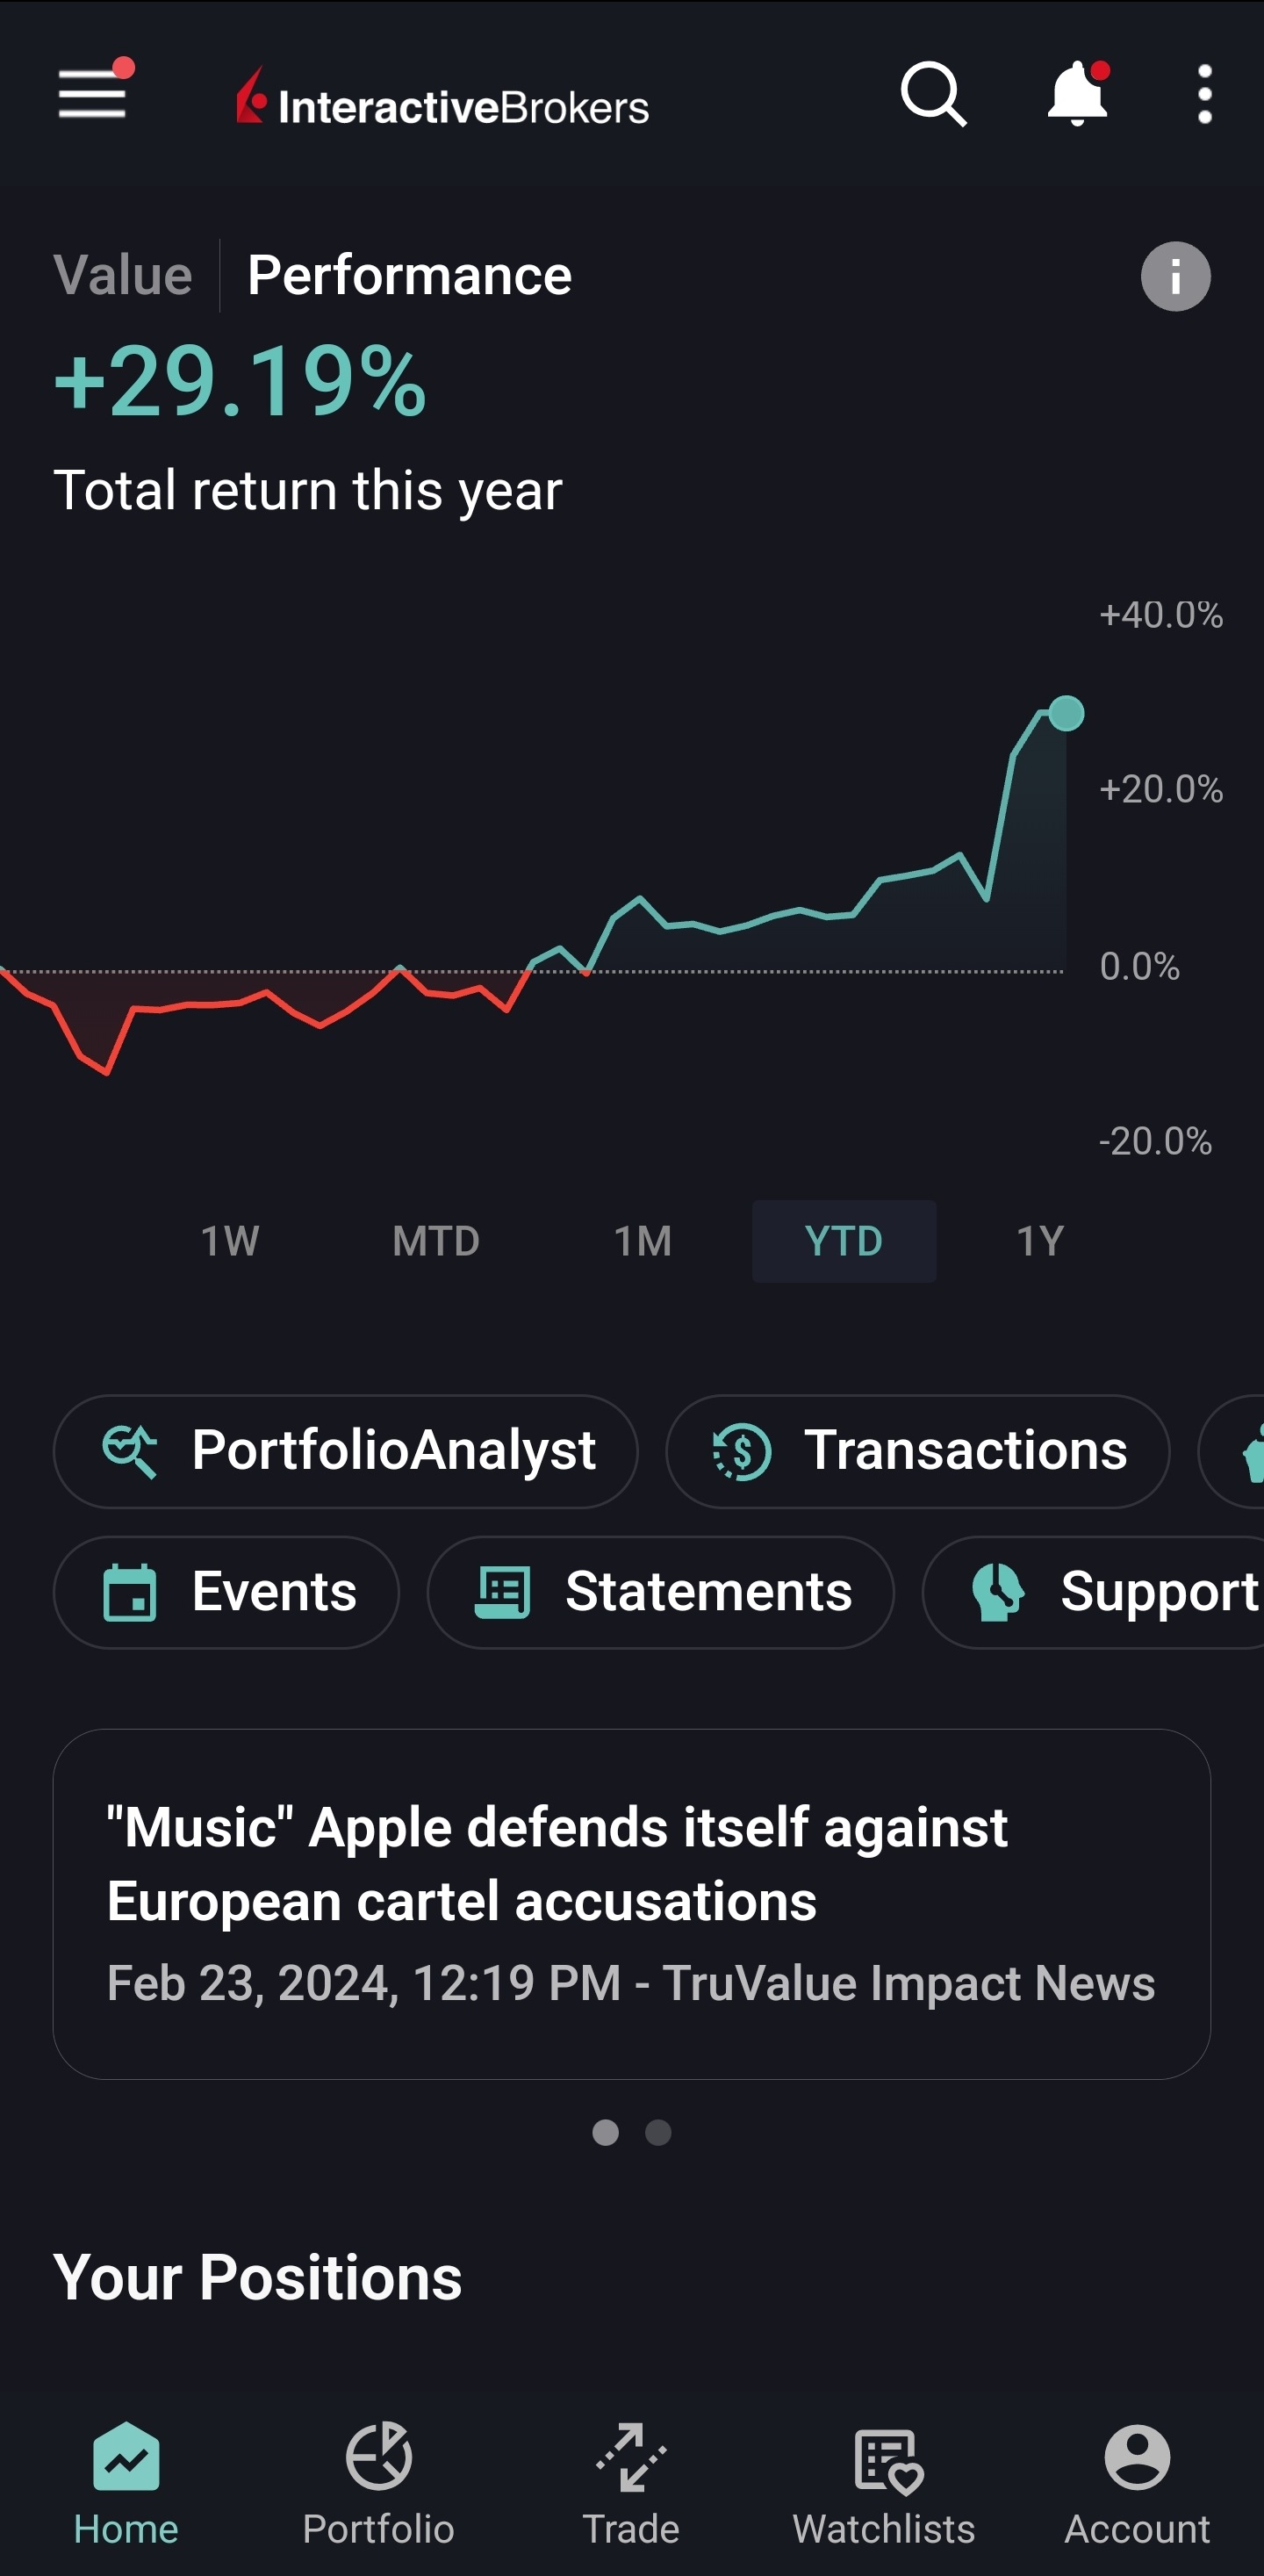This screenshot has height=2576, width=1264.
Task: Switch to the Value view
Action: click(x=123, y=276)
